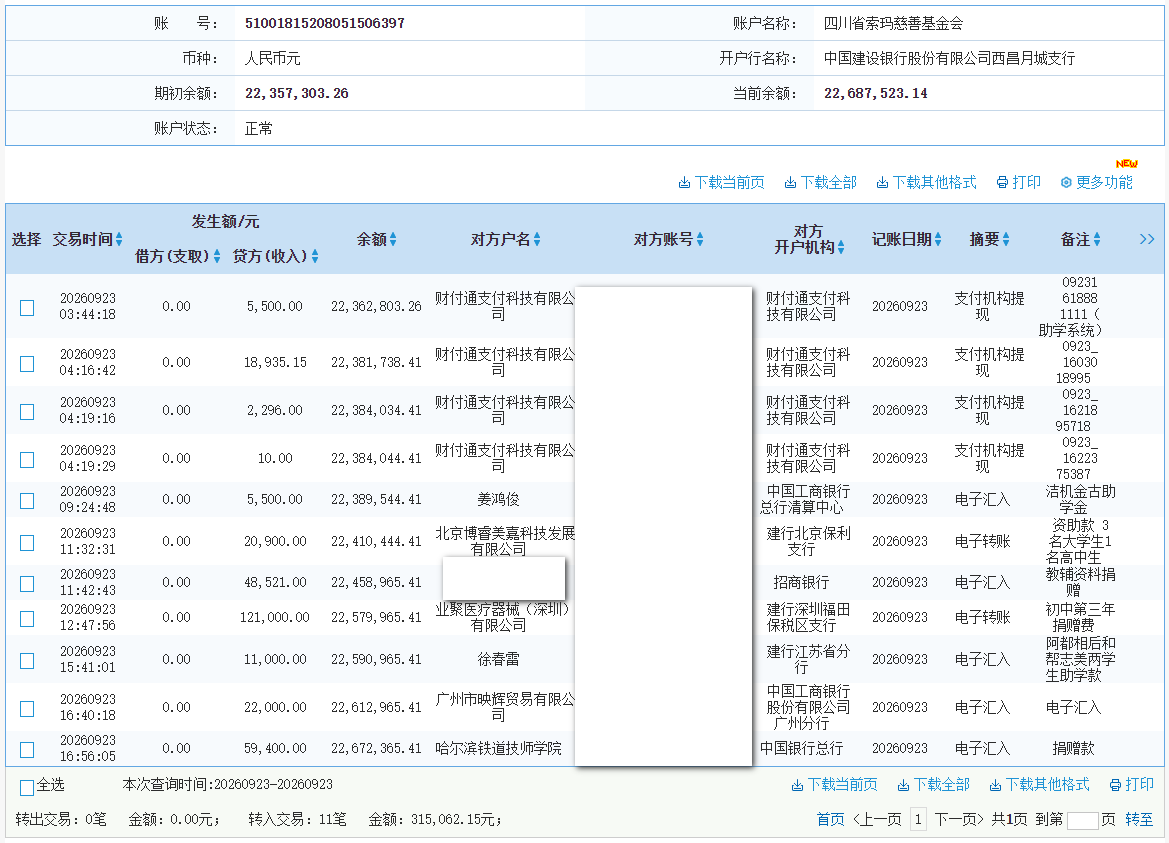Click bottom 下载全部 link
Screen dimensions: 1169x843
933,785
